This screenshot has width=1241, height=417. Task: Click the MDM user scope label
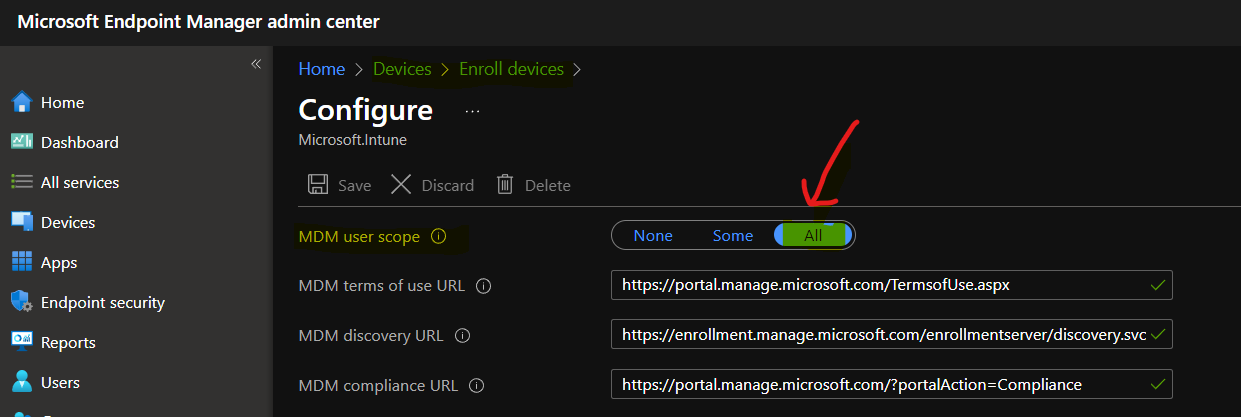359,237
